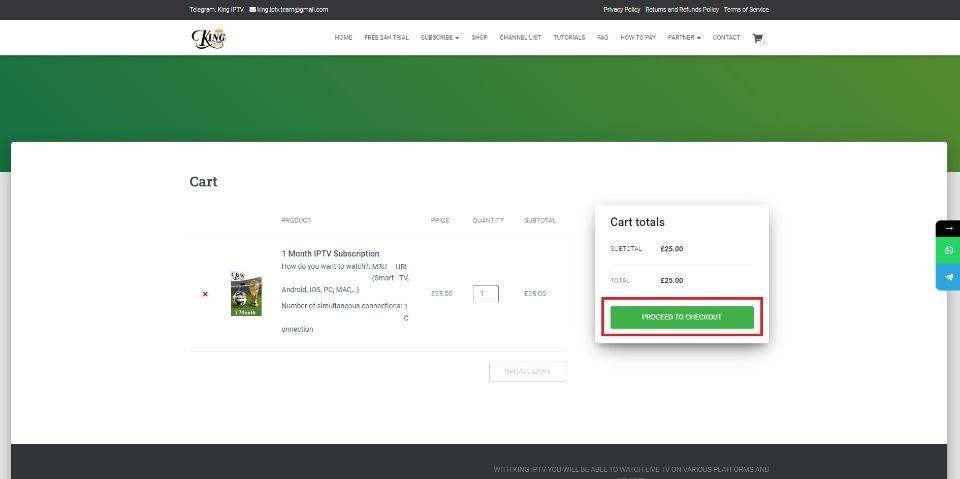Click the Update Cart button
Image resolution: width=960 pixels, height=479 pixels.
(x=528, y=371)
